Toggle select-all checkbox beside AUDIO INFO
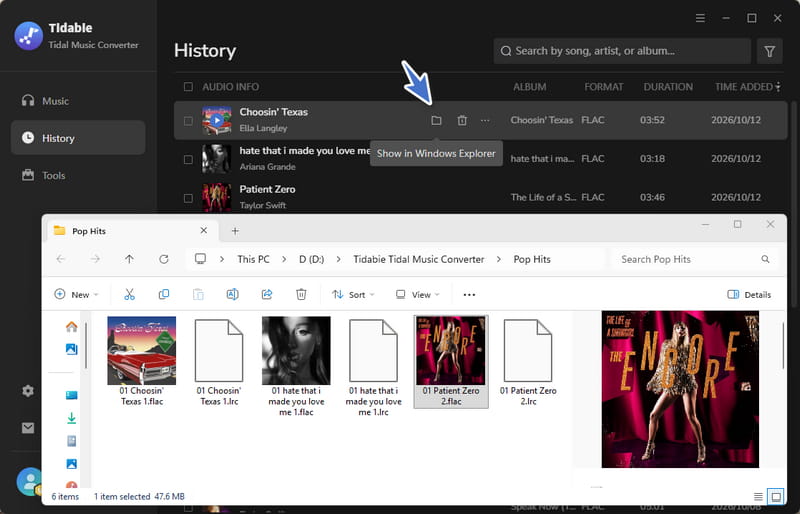Image resolution: width=800 pixels, height=514 pixels. (188, 87)
